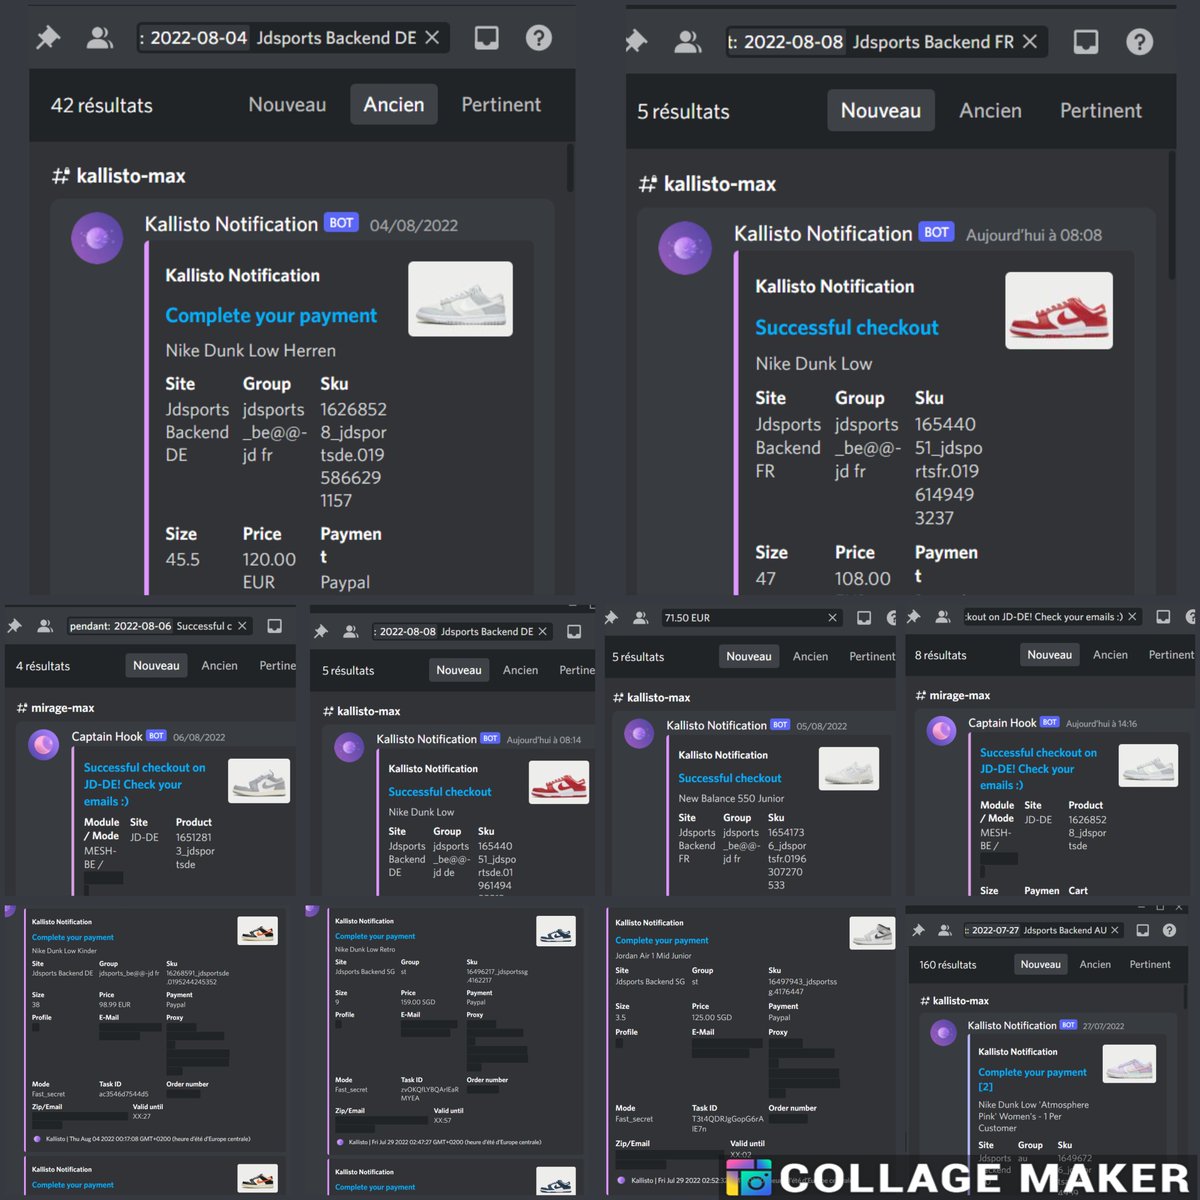Open the Jordan 1 thumbnail in the 06/08/2022 message

259,781
